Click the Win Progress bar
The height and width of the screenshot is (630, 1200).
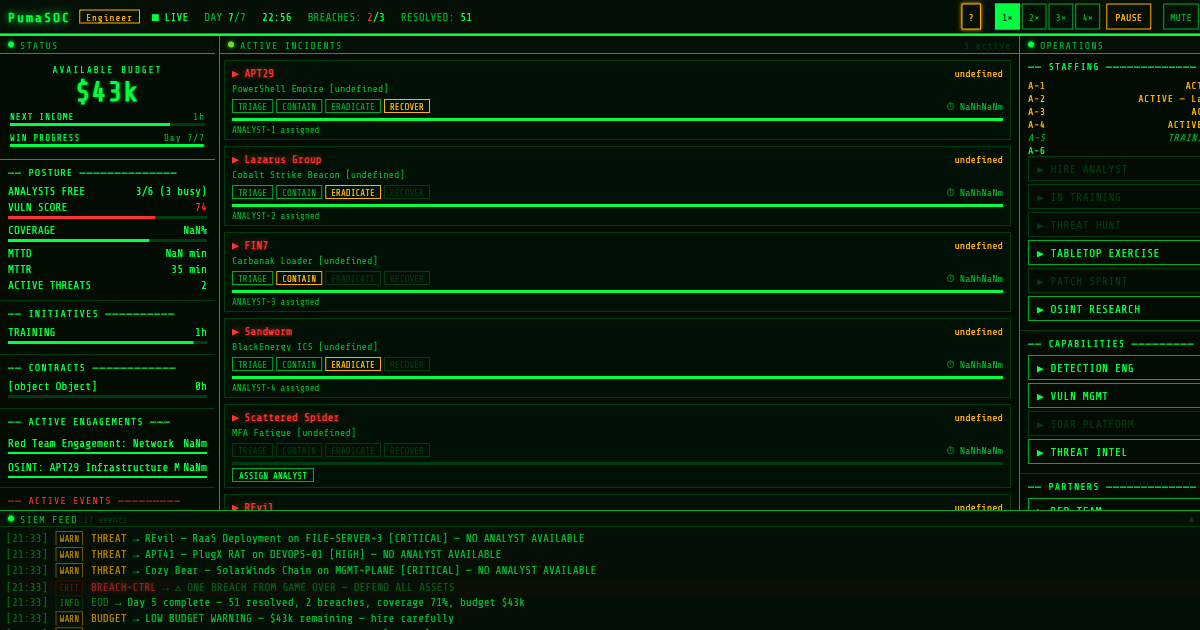(107, 145)
